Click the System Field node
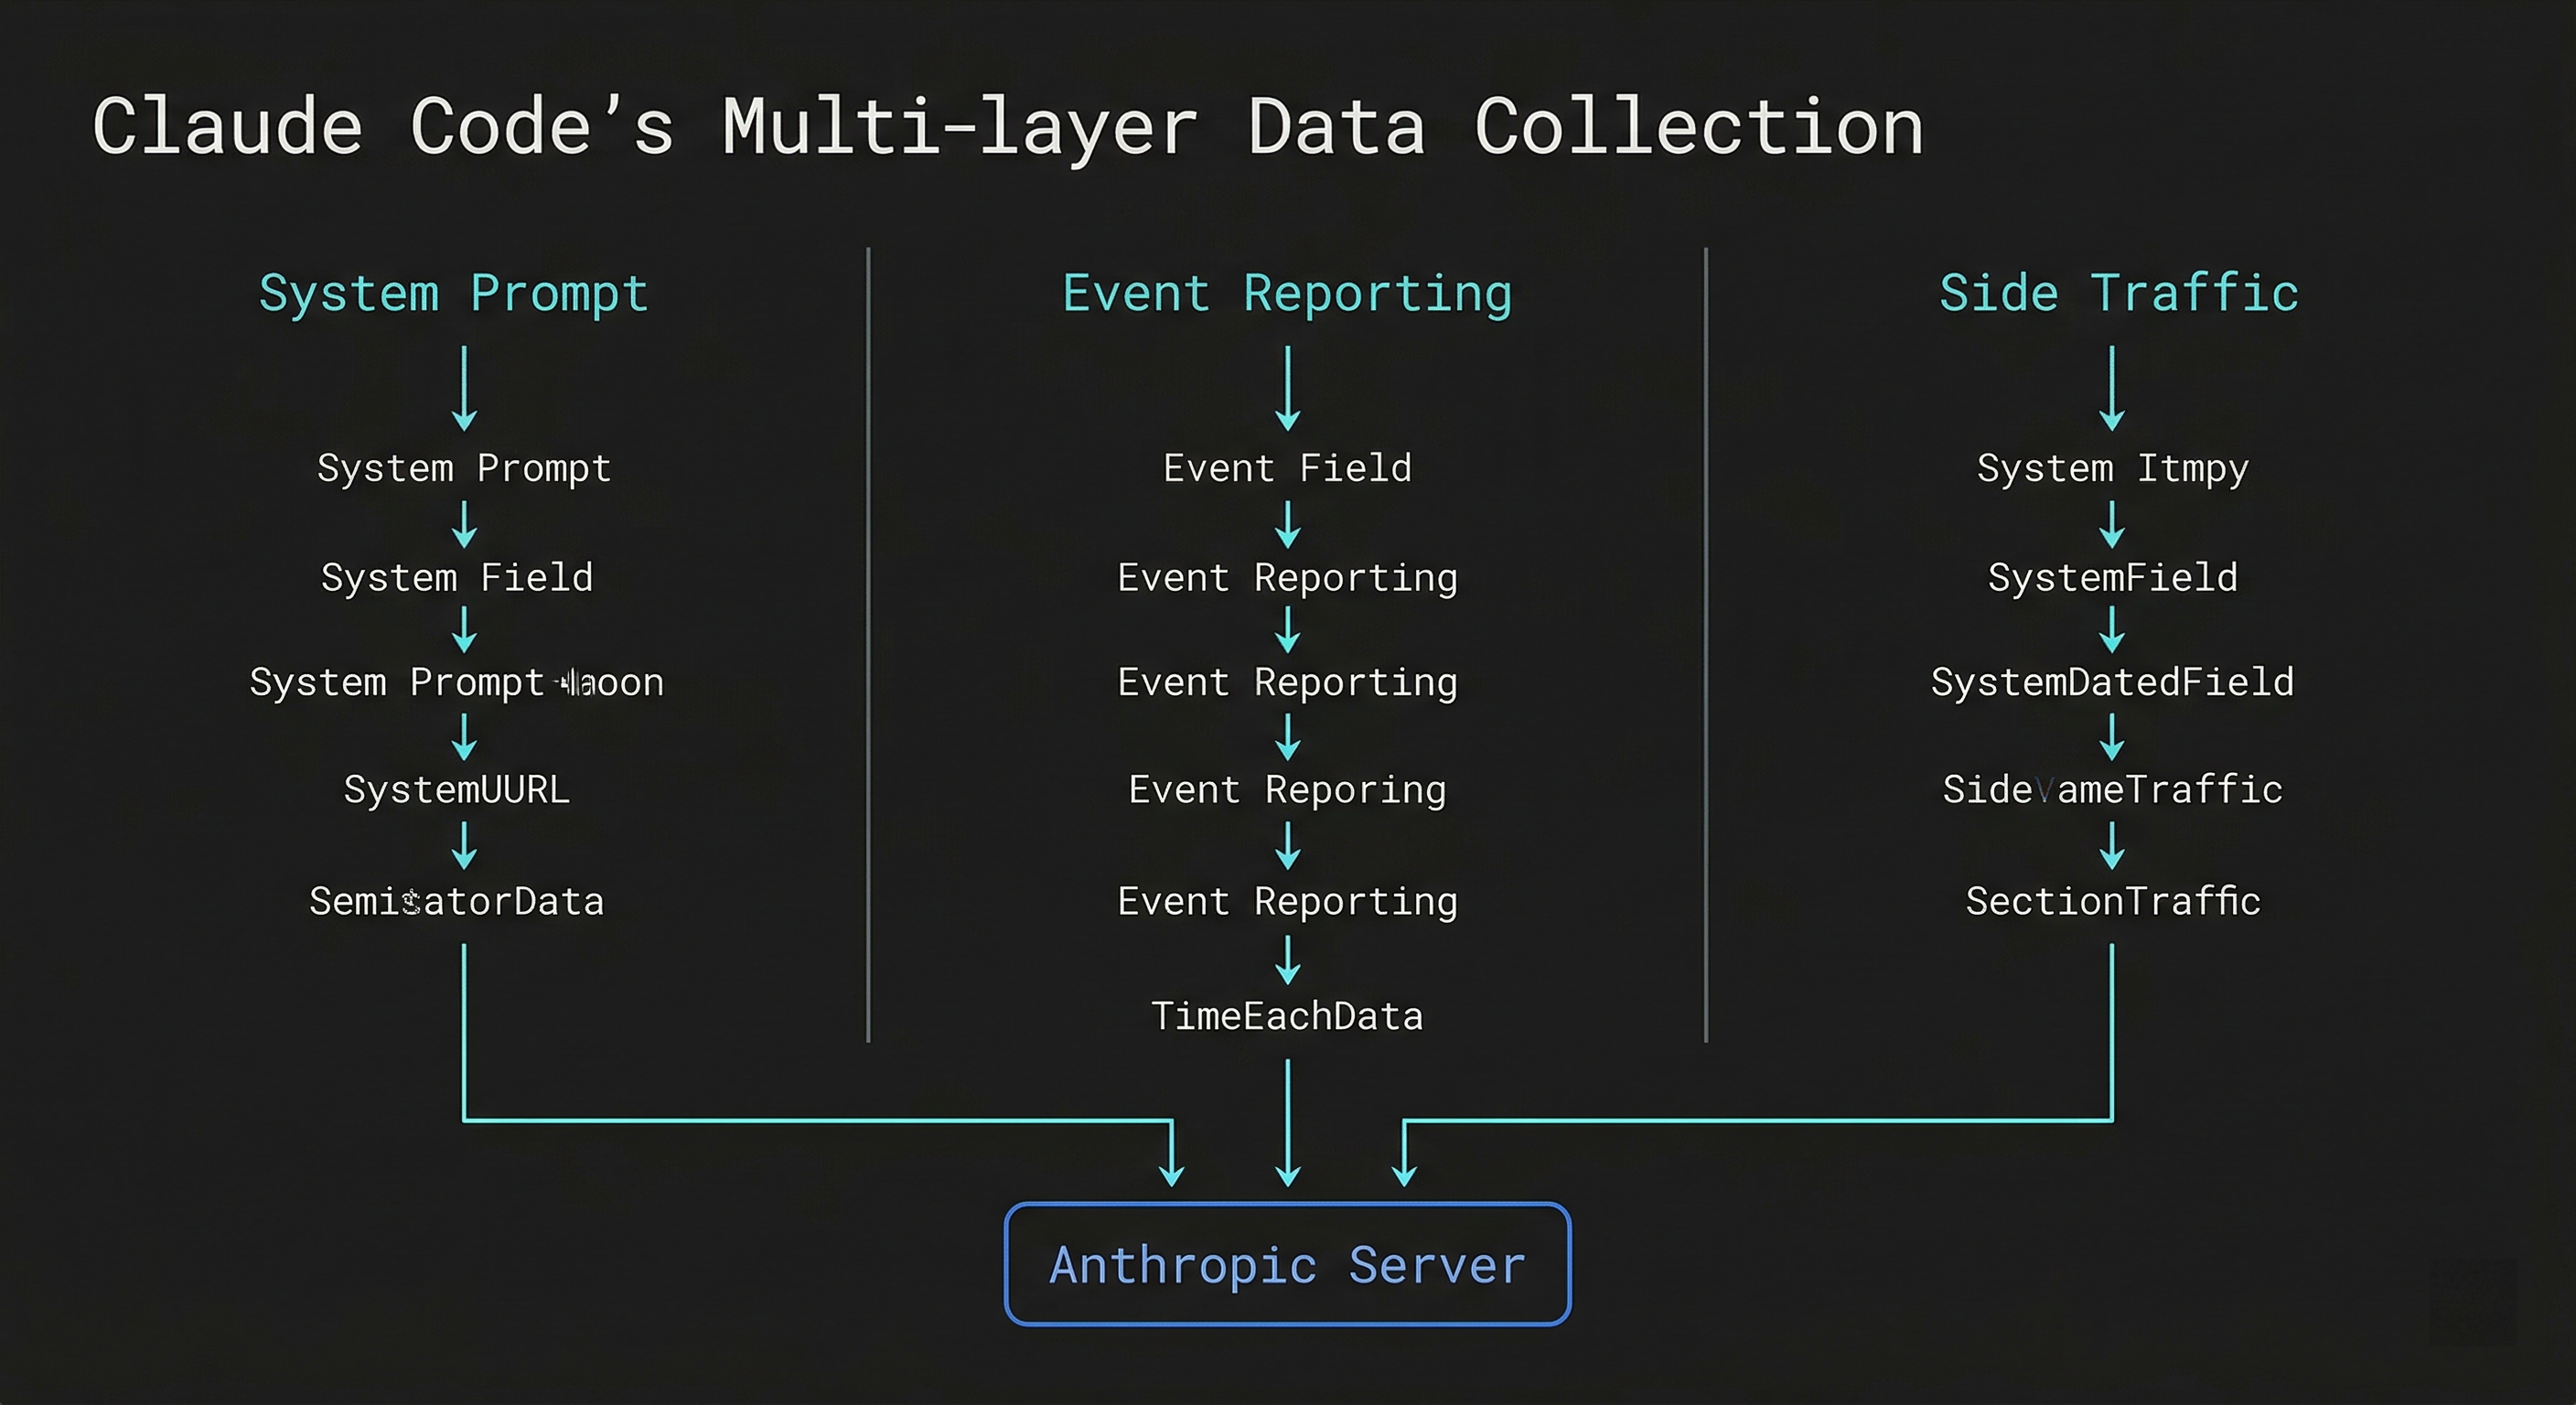 tap(457, 578)
